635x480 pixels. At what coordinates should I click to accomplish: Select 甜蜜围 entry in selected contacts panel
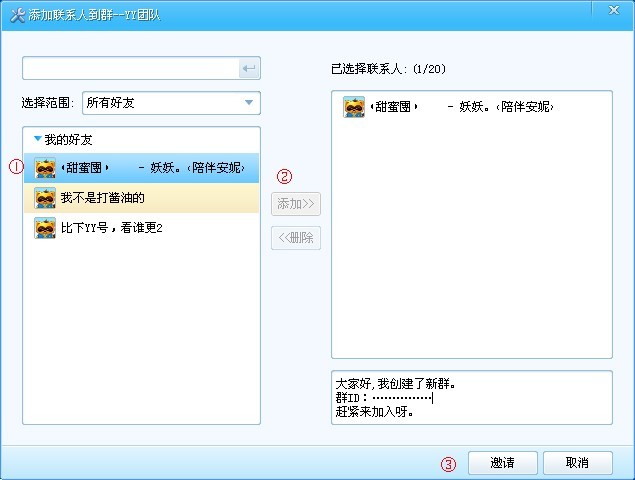tap(448, 107)
